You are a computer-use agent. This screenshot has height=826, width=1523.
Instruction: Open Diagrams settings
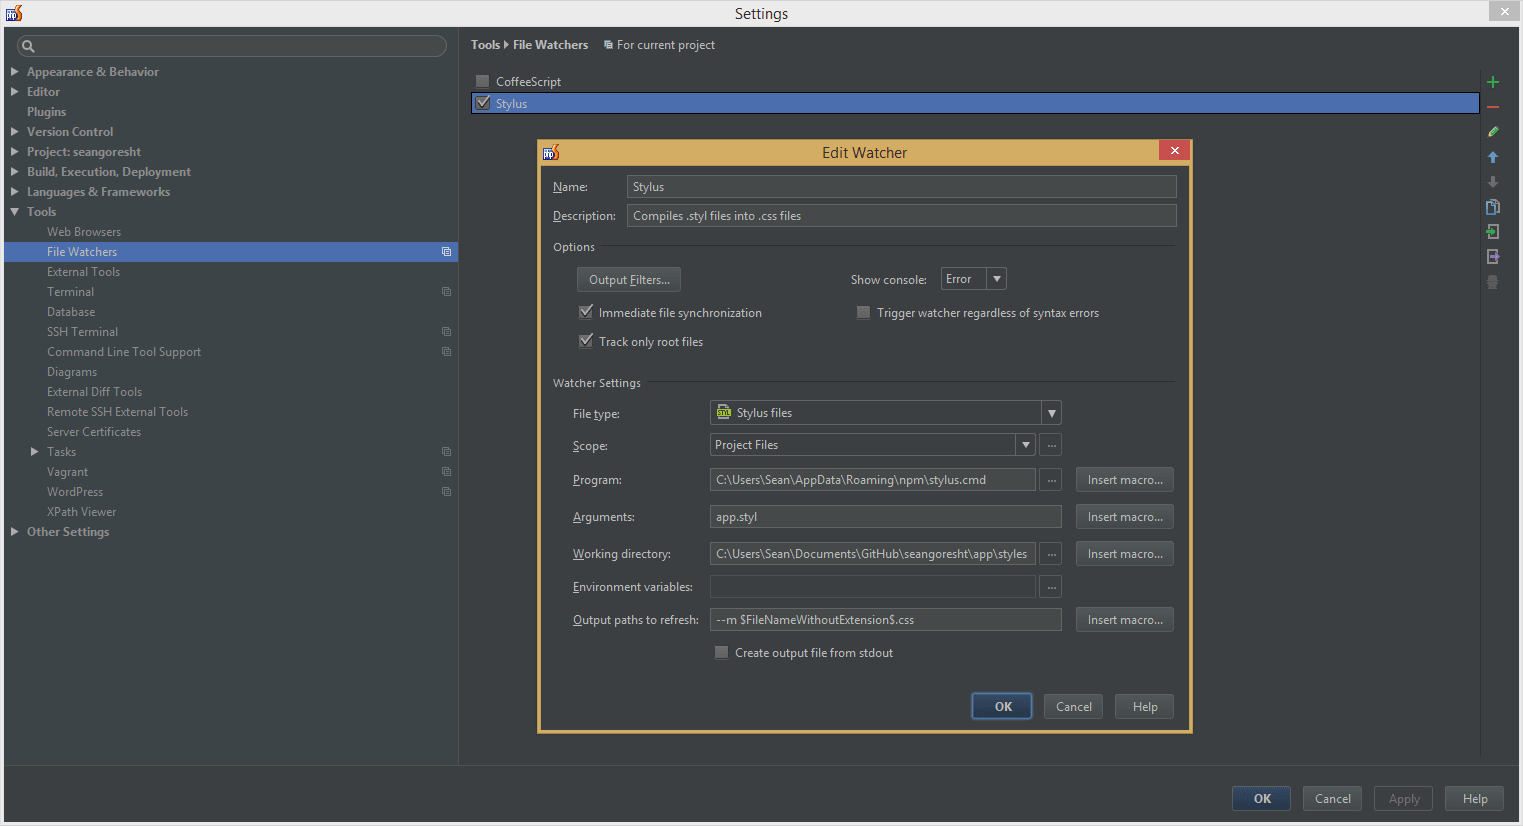(x=72, y=372)
